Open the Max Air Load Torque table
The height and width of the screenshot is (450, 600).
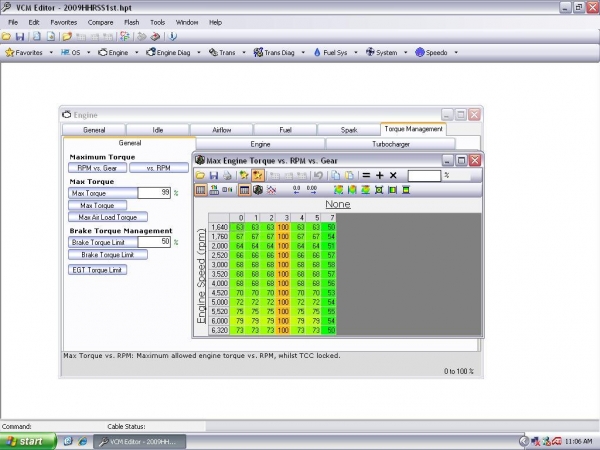coord(105,217)
